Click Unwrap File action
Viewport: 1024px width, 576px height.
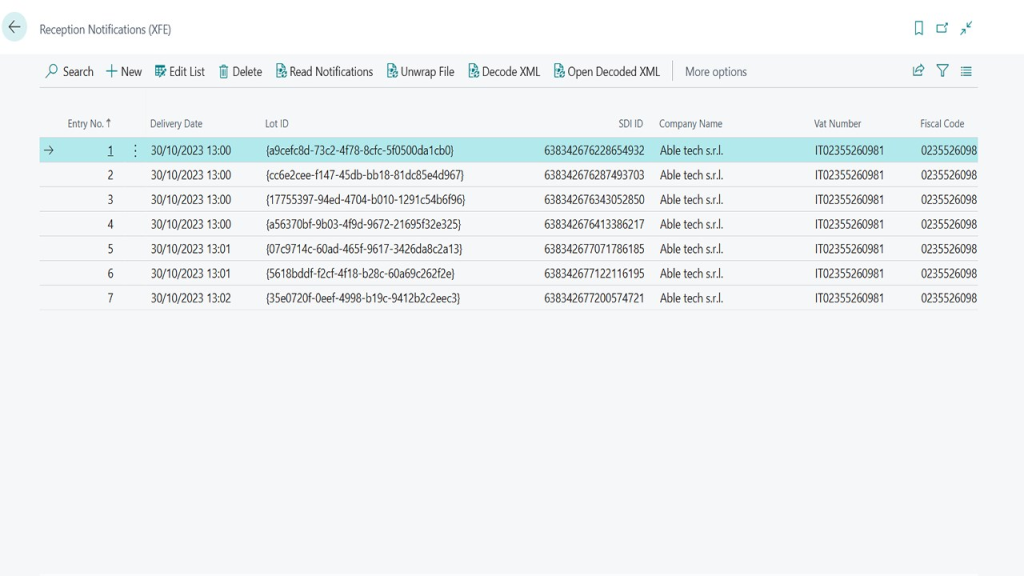(x=421, y=72)
